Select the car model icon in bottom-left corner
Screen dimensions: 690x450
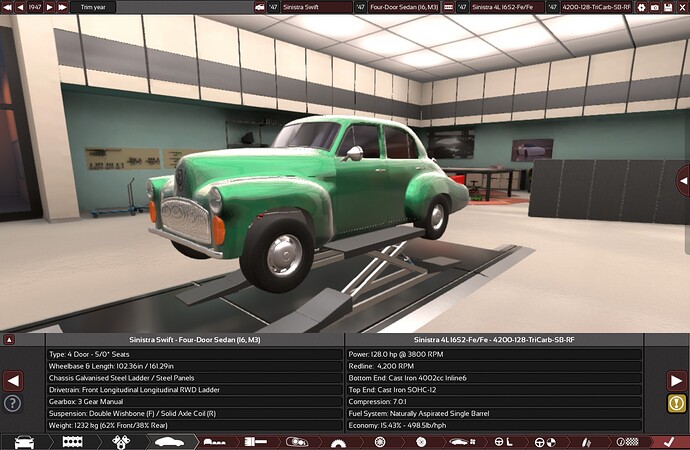click(x=21, y=441)
